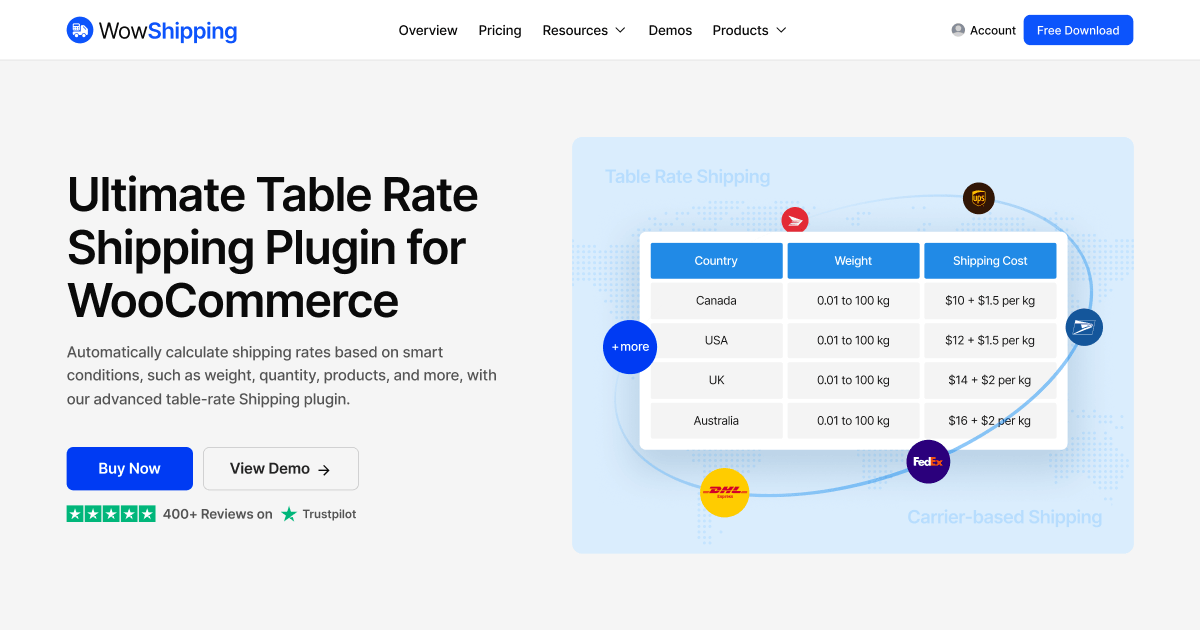The image size is (1200, 630).
Task: Click the Country column header
Action: point(716,260)
